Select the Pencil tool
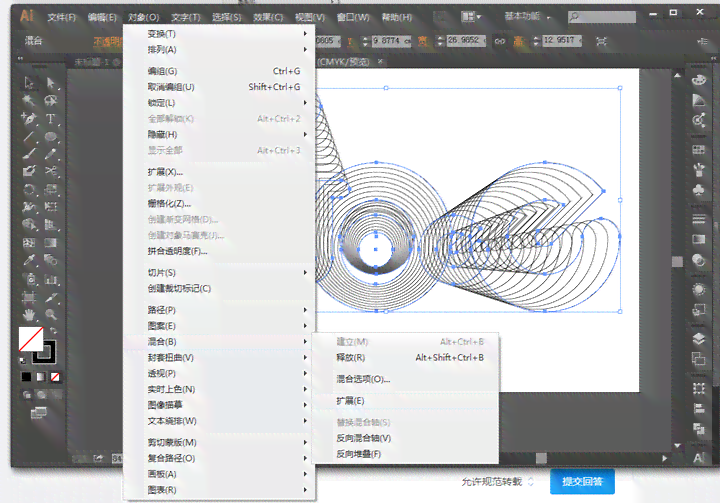720x503 pixels. pos(51,153)
